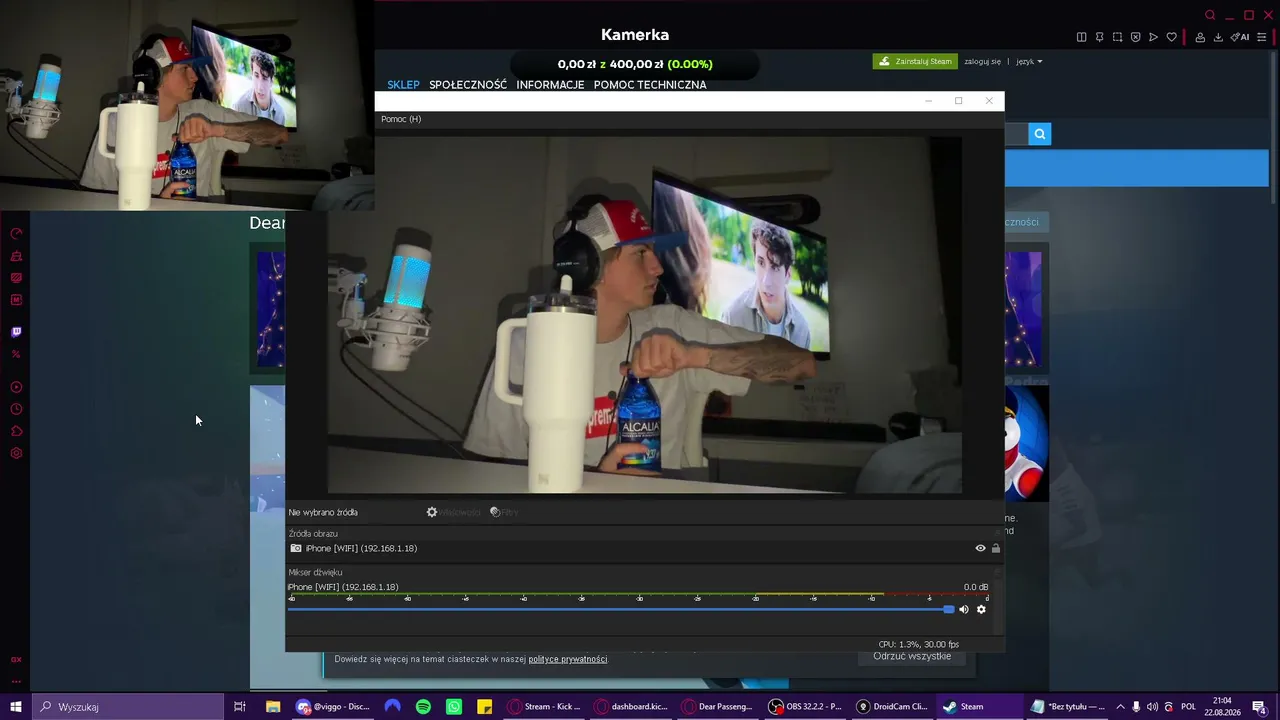The height and width of the screenshot is (720, 1280).
Task: Open the percent deals icon in sidebar
Action: pyautogui.click(x=16, y=354)
